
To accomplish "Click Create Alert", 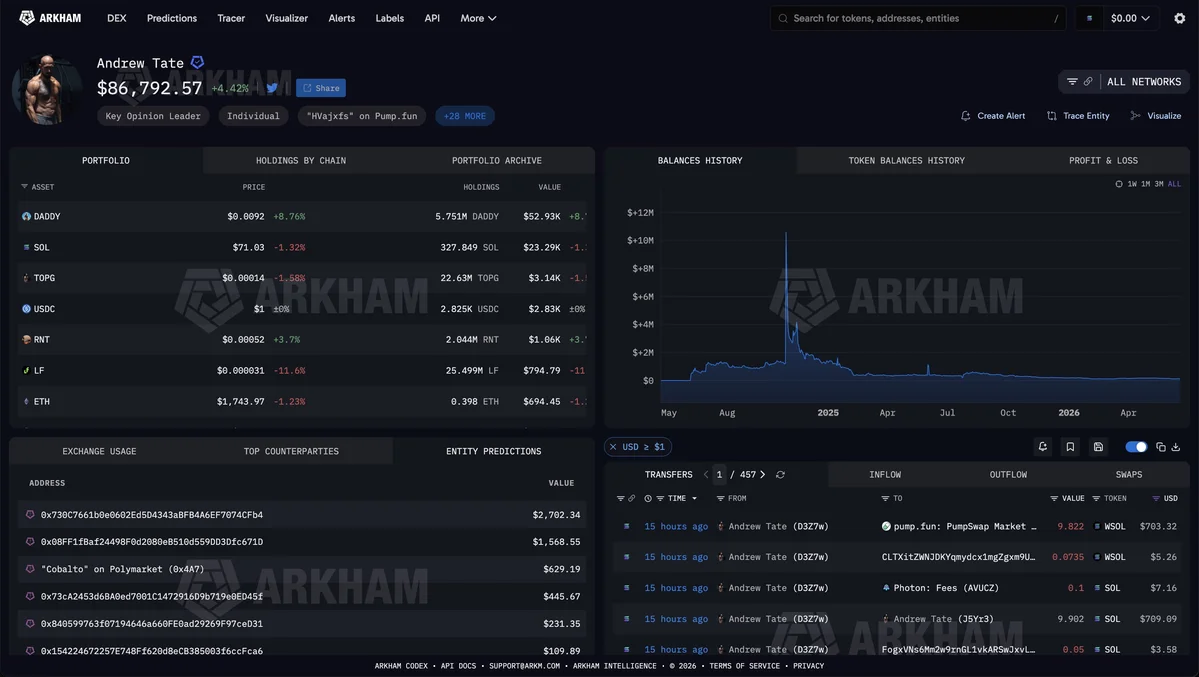I will tap(993, 116).
